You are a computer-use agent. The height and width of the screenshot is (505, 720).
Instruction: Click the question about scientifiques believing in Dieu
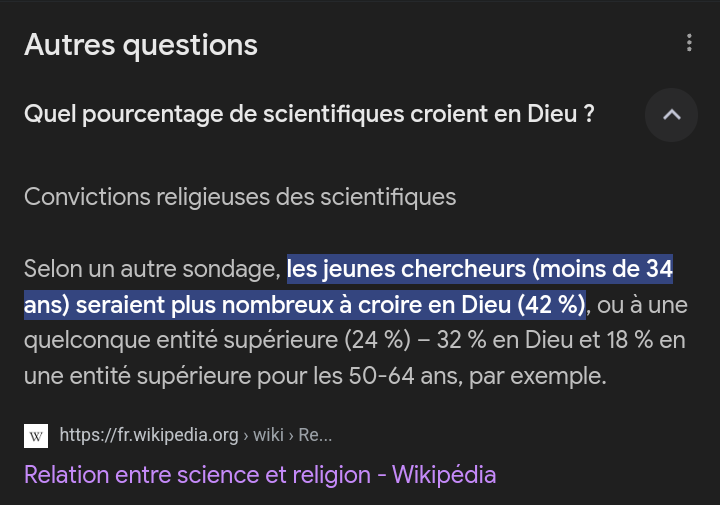coord(309,115)
